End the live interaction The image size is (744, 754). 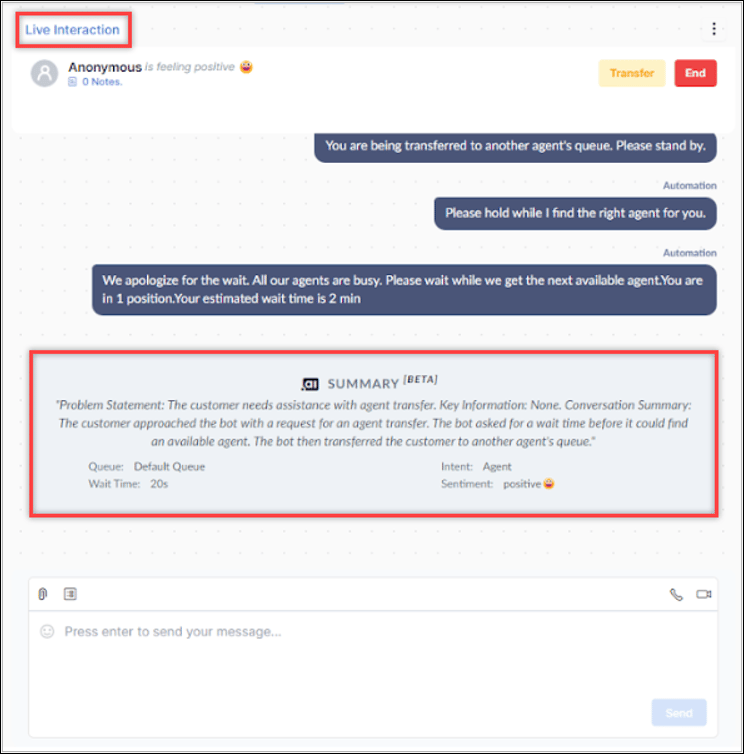click(695, 73)
